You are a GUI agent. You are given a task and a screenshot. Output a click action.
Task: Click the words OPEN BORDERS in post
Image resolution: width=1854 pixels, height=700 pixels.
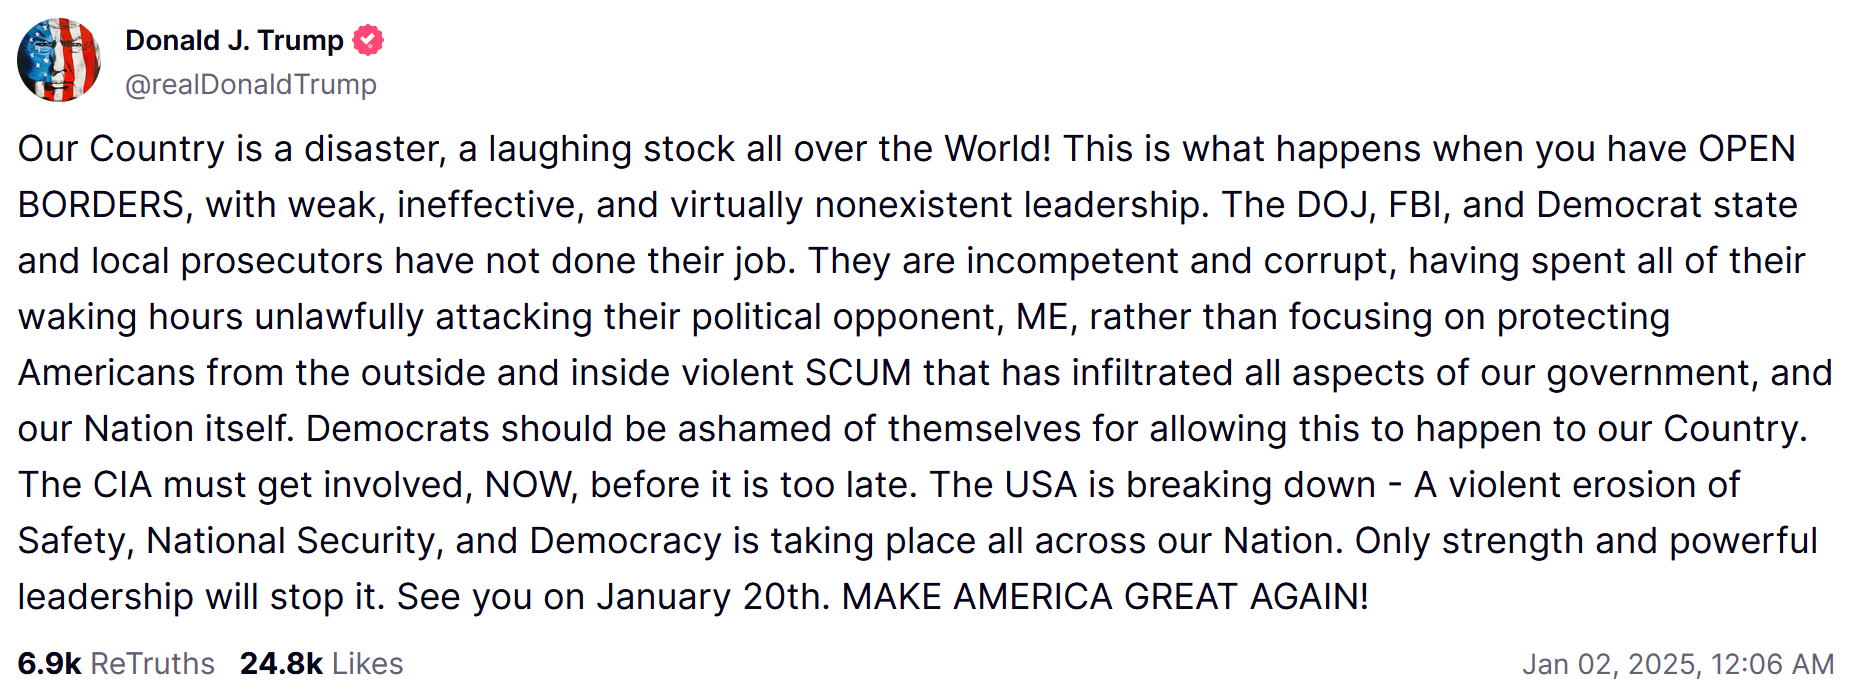(x=1748, y=149)
